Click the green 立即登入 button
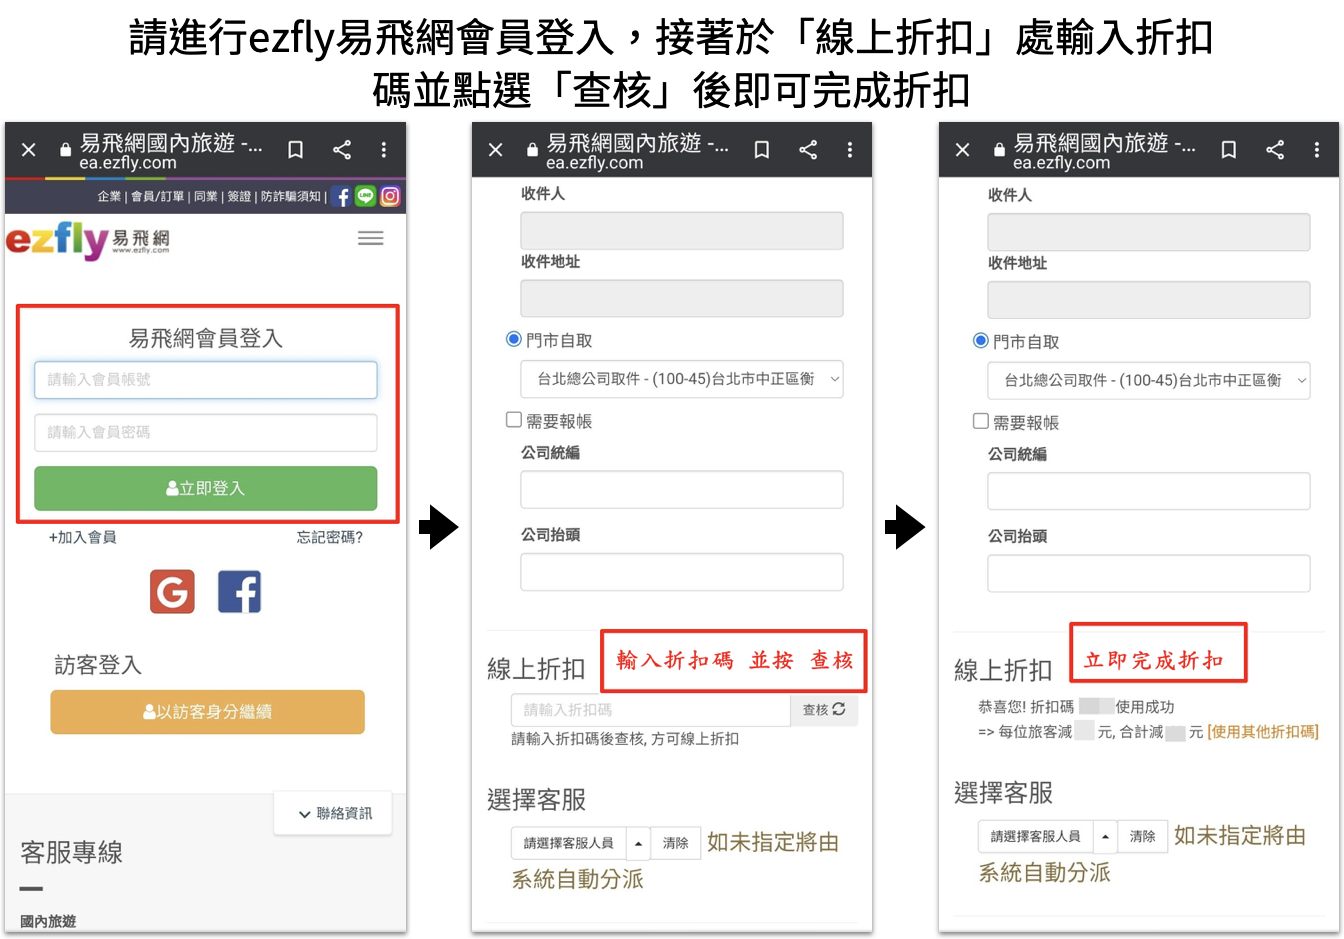 [x=206, y=488]
